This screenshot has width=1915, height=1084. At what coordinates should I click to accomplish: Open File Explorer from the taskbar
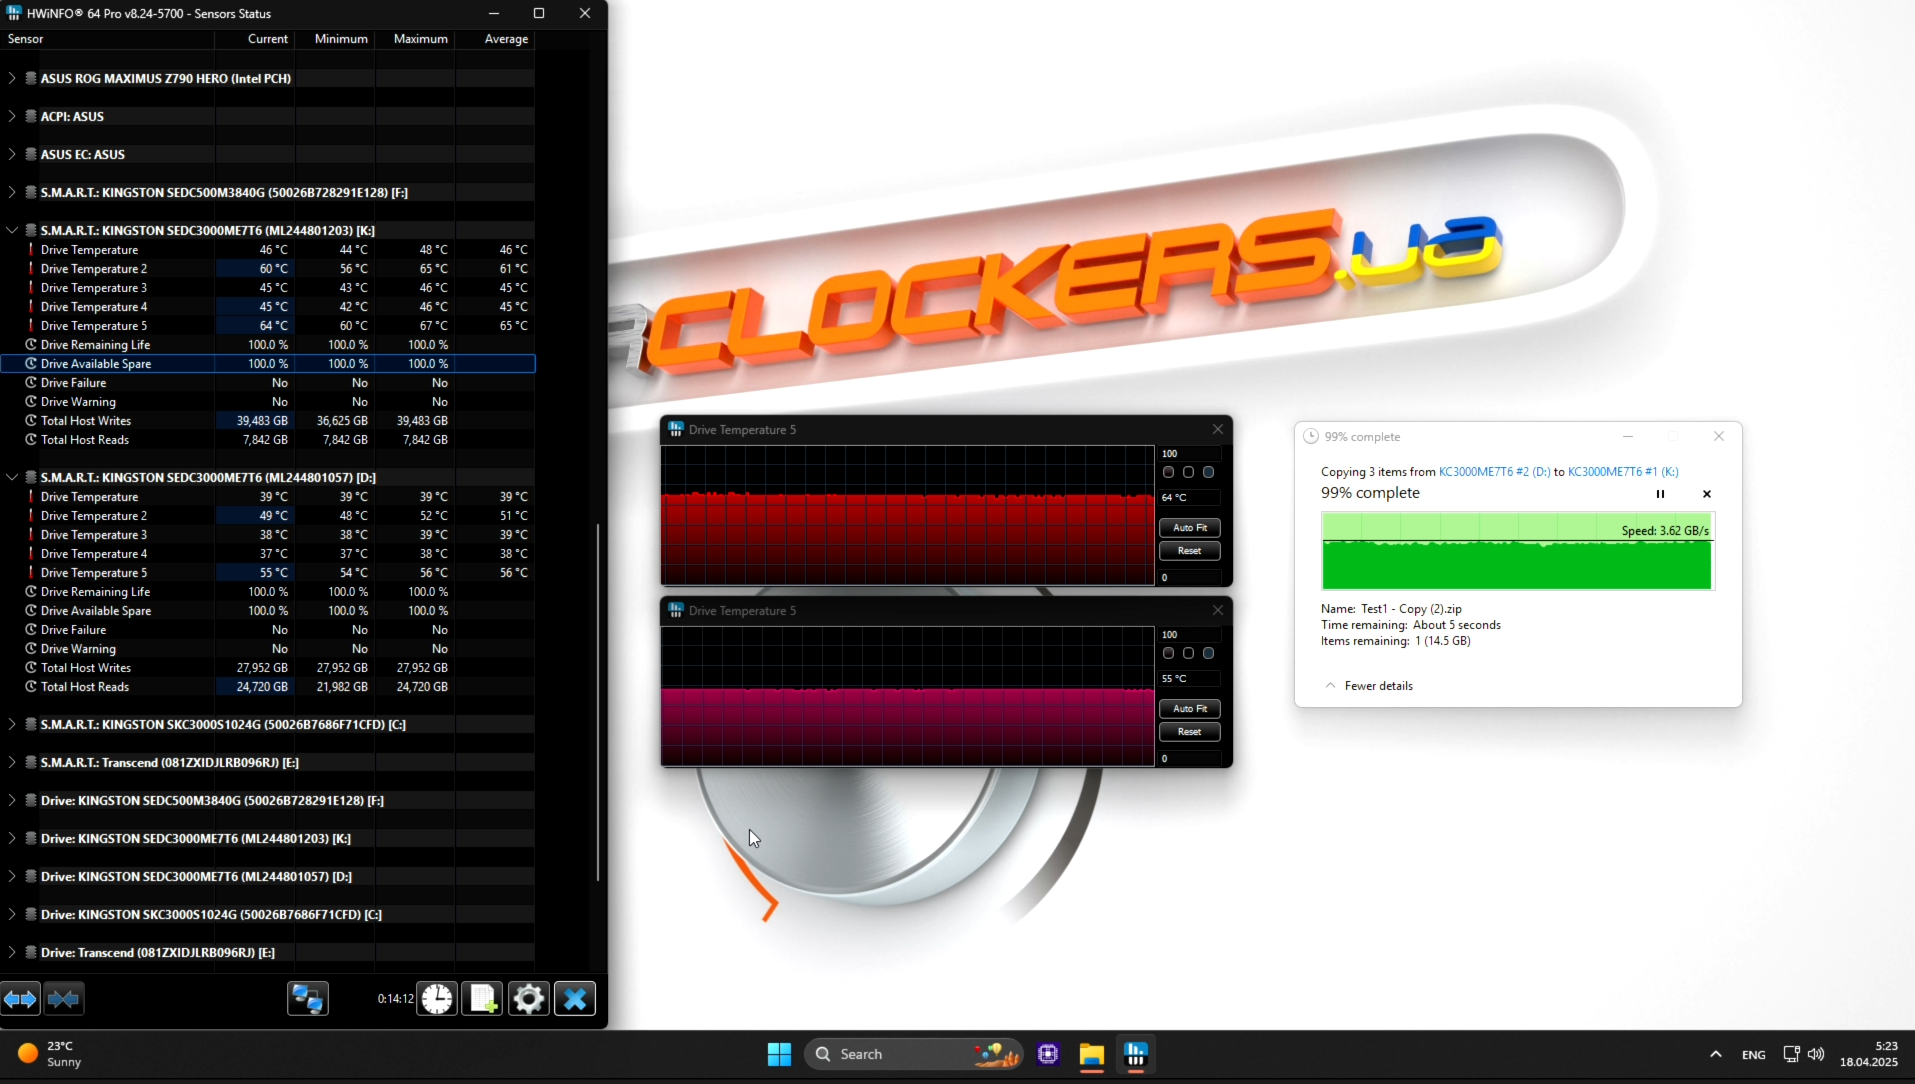(x=1091, y=1054)
